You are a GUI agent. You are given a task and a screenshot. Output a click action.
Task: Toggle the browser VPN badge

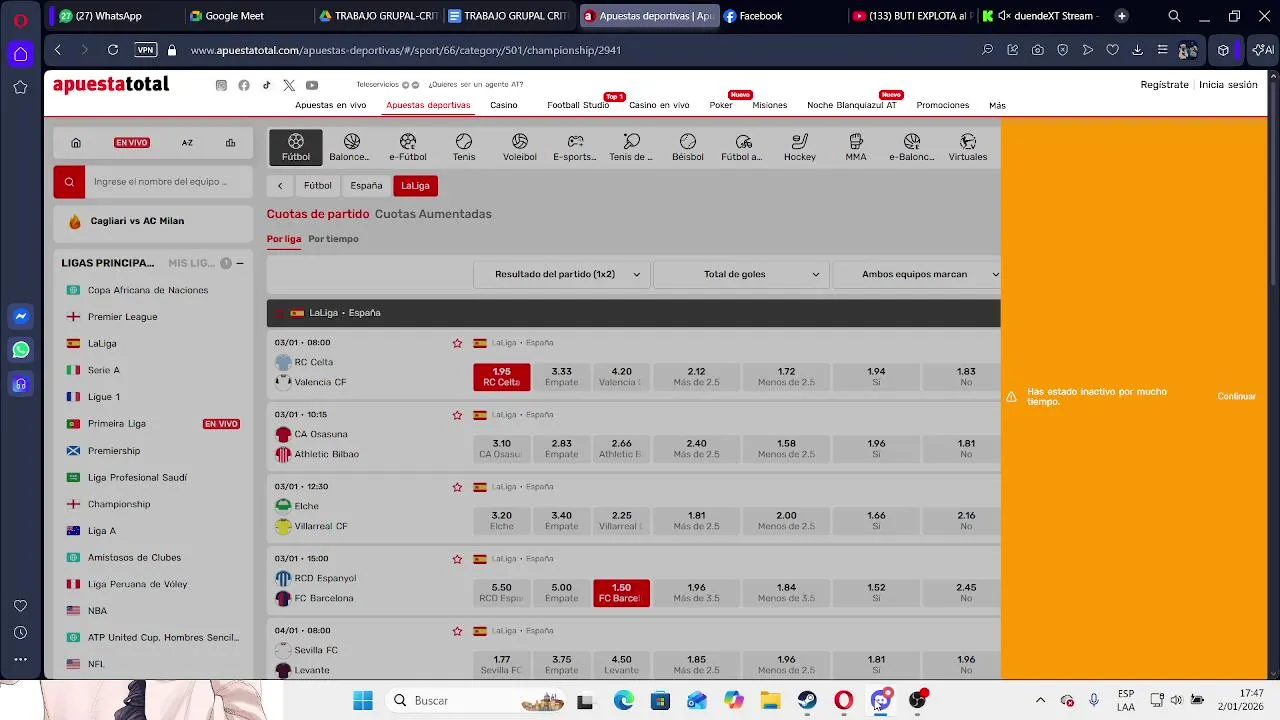click(x=146, y=50)
